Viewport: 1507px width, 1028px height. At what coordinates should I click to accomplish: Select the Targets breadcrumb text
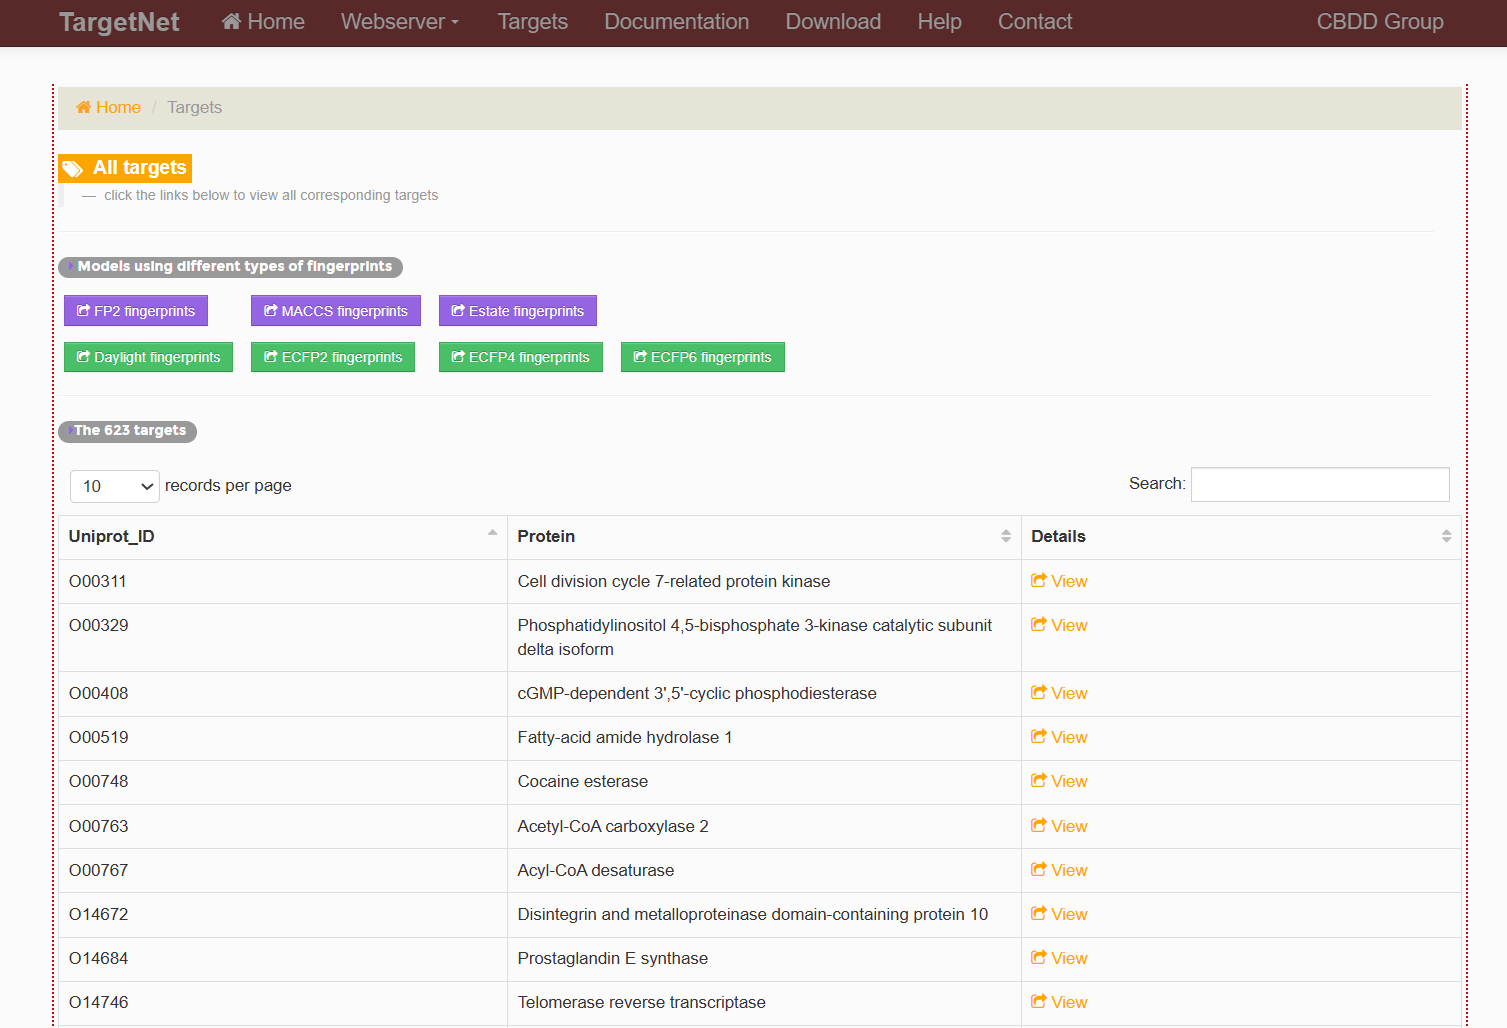pos(195,107)
